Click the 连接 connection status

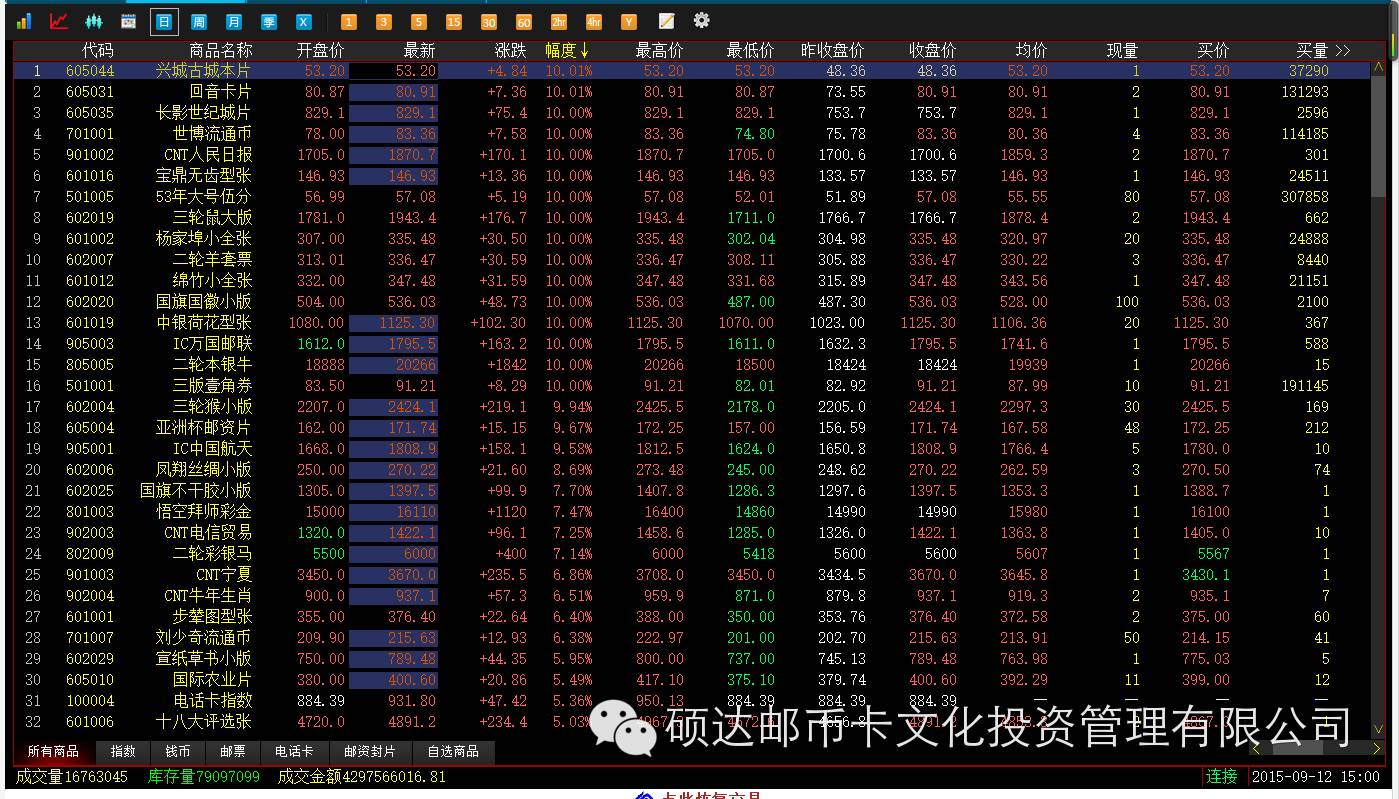click(1221, 776)
